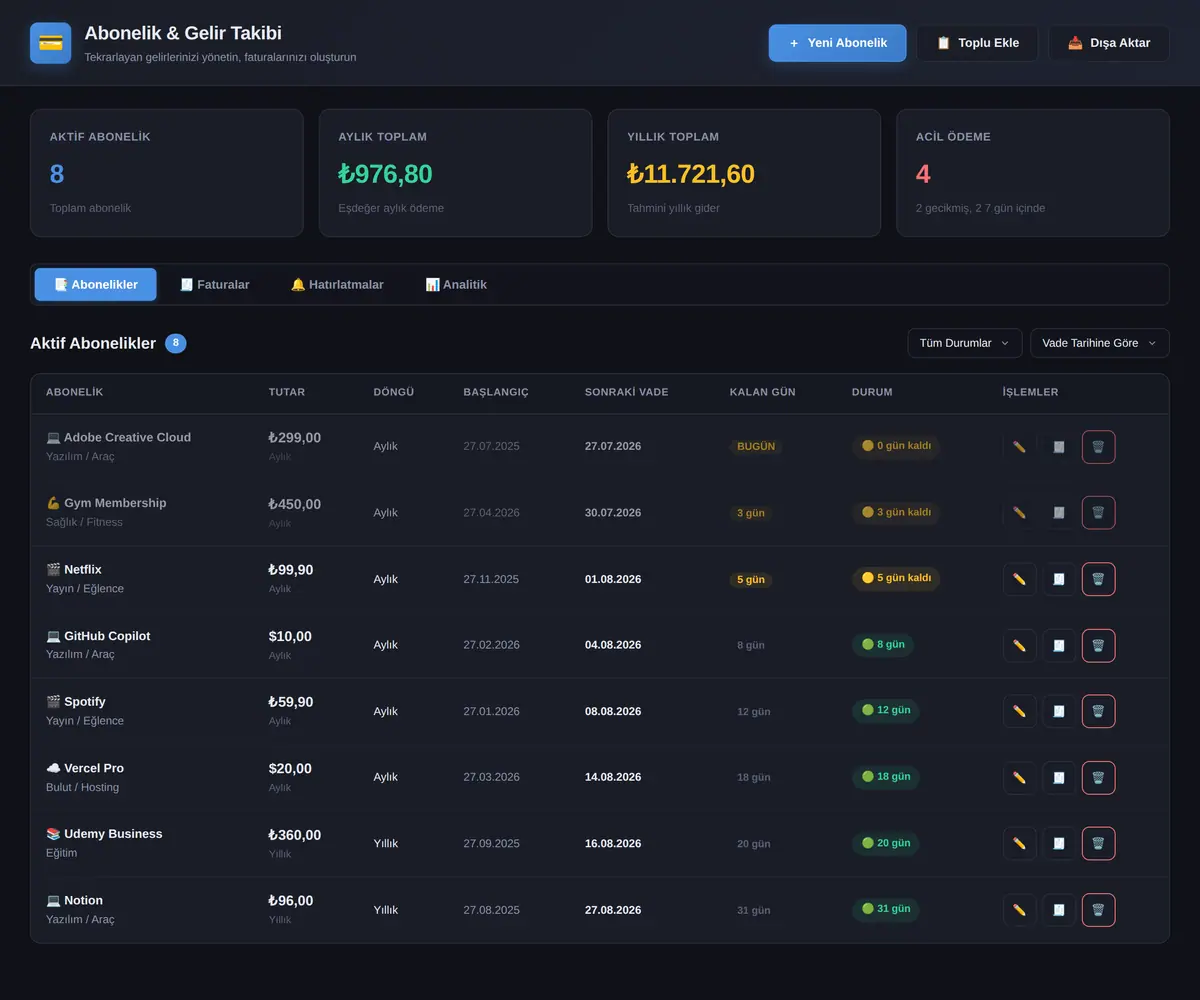1200x1000 pixels.
Task: Edit the Gym Membership row
Action: (1019, 513)
